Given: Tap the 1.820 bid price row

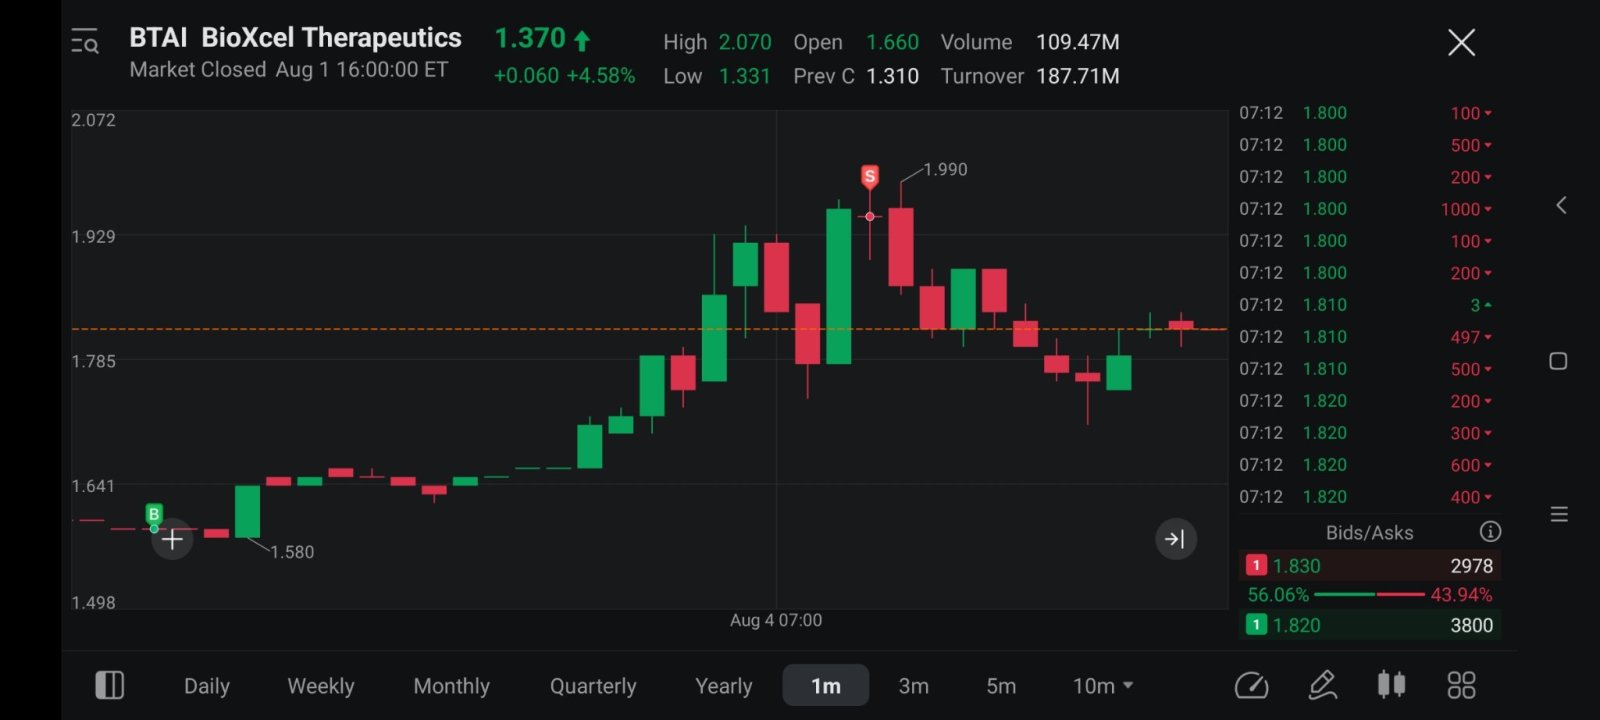Looking at the screenshot, I should 1370,625.
